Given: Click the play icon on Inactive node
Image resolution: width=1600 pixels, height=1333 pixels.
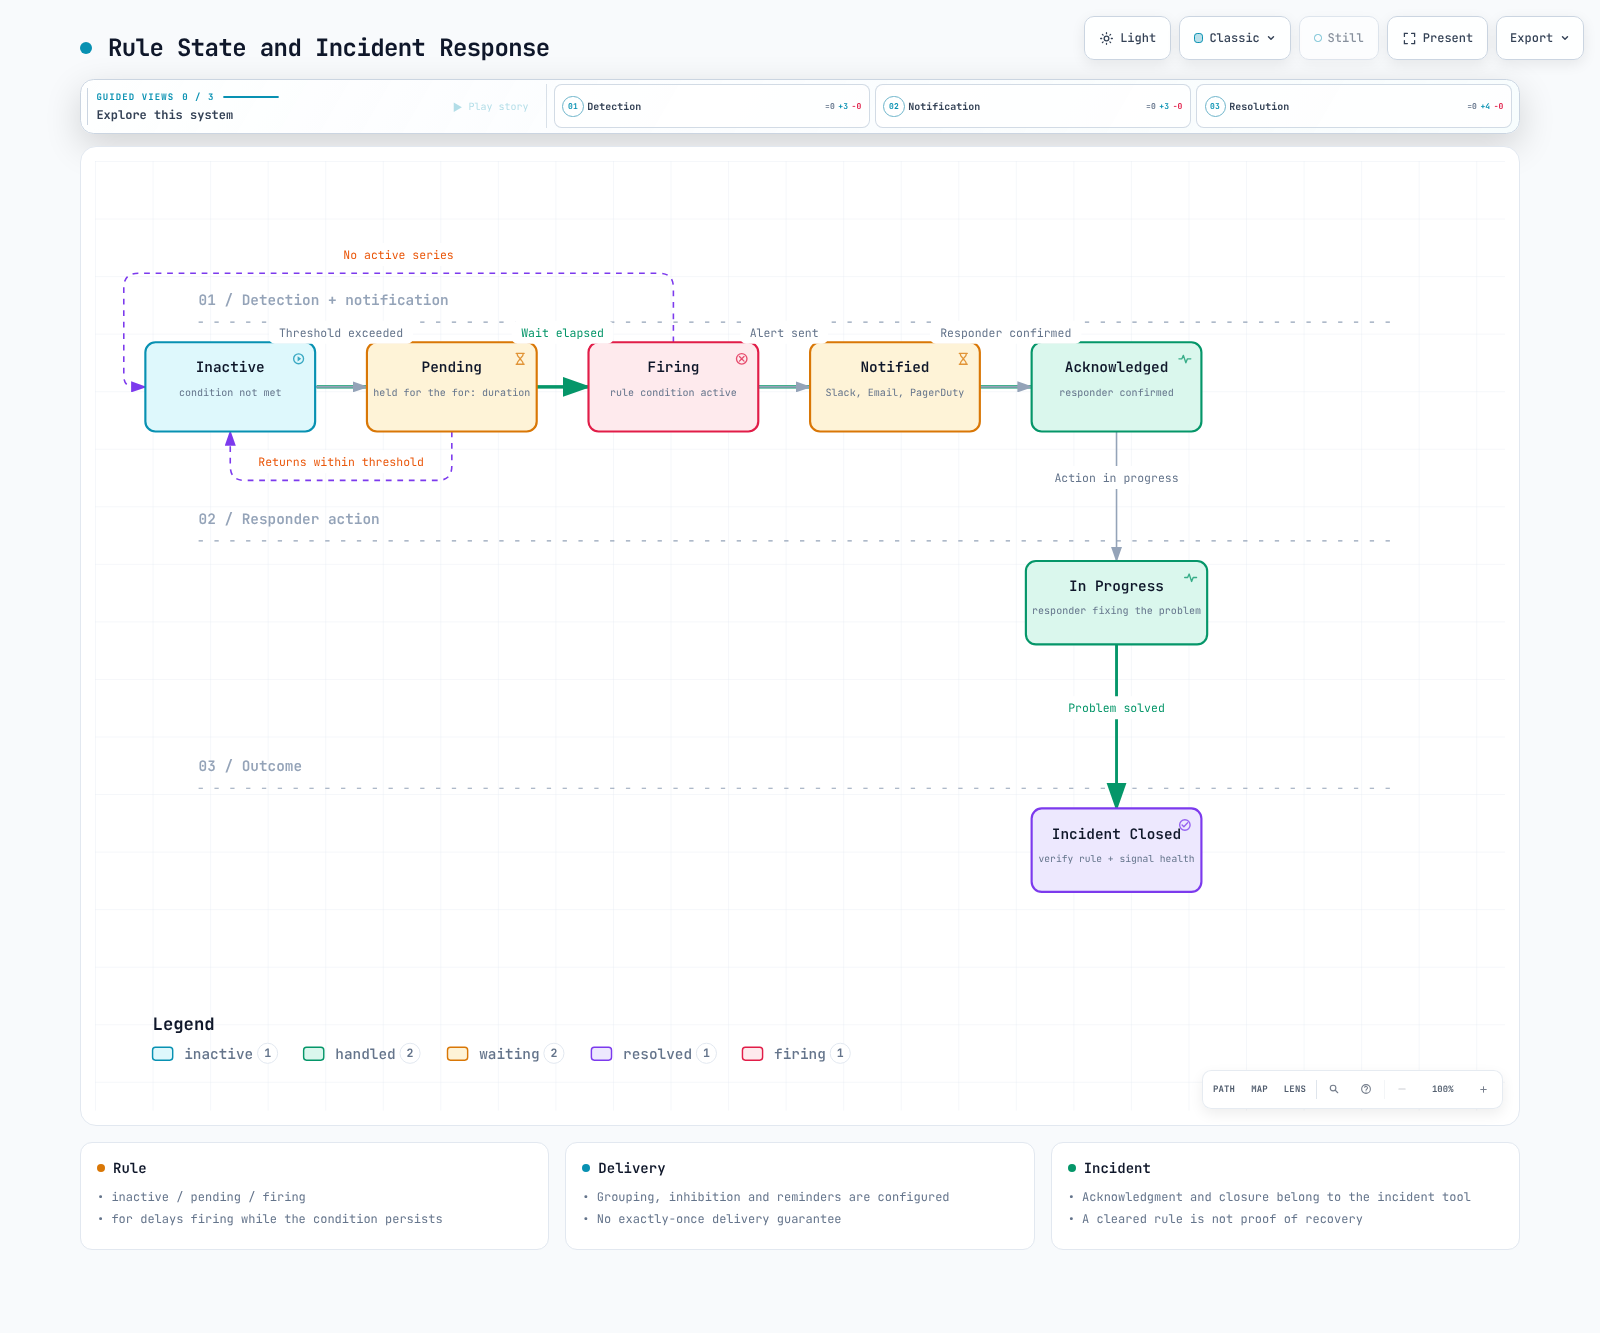Looking at the screenshot, I should click(298, 359).
